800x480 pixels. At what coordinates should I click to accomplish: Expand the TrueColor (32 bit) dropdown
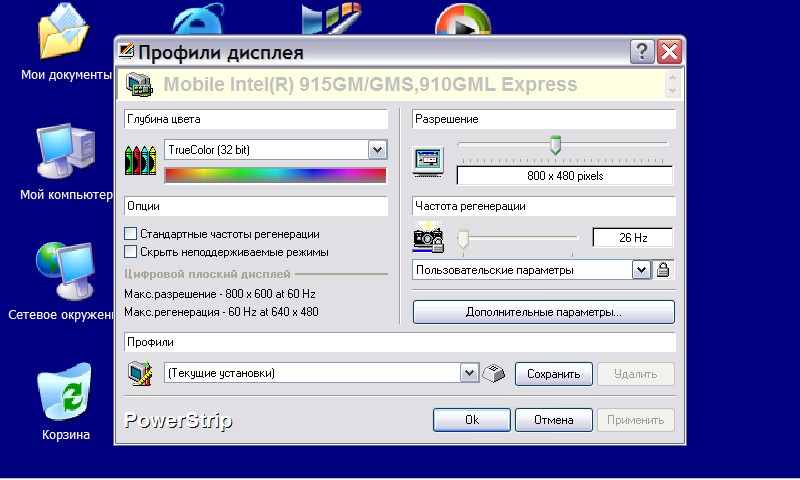(377, 150)
